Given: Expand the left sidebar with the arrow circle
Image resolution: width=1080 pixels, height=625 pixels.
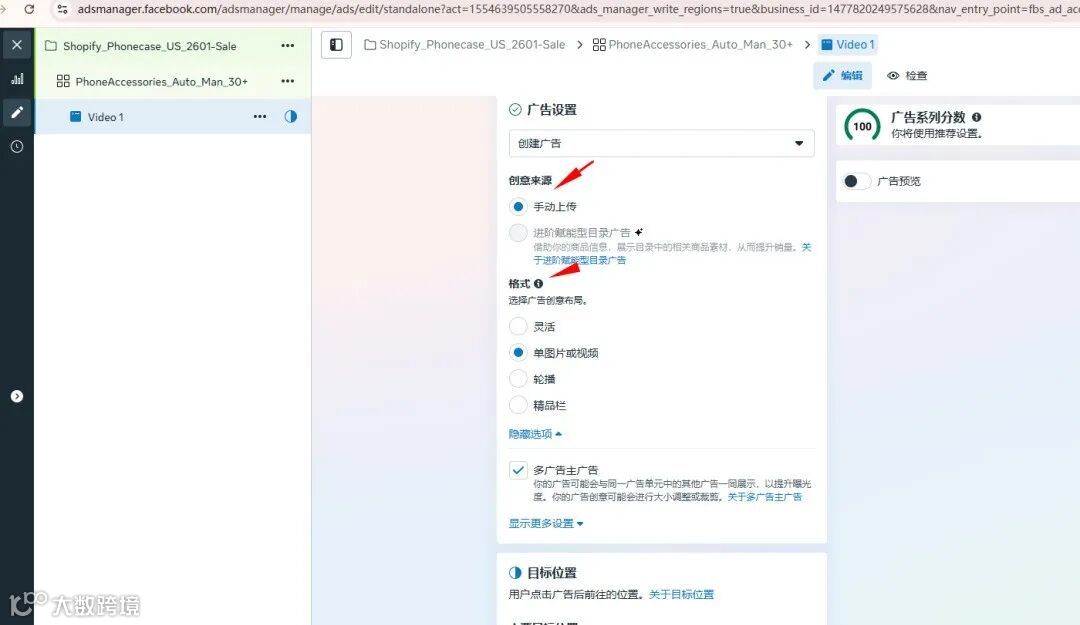Looking at the screenshot, I should pos(17,396).
